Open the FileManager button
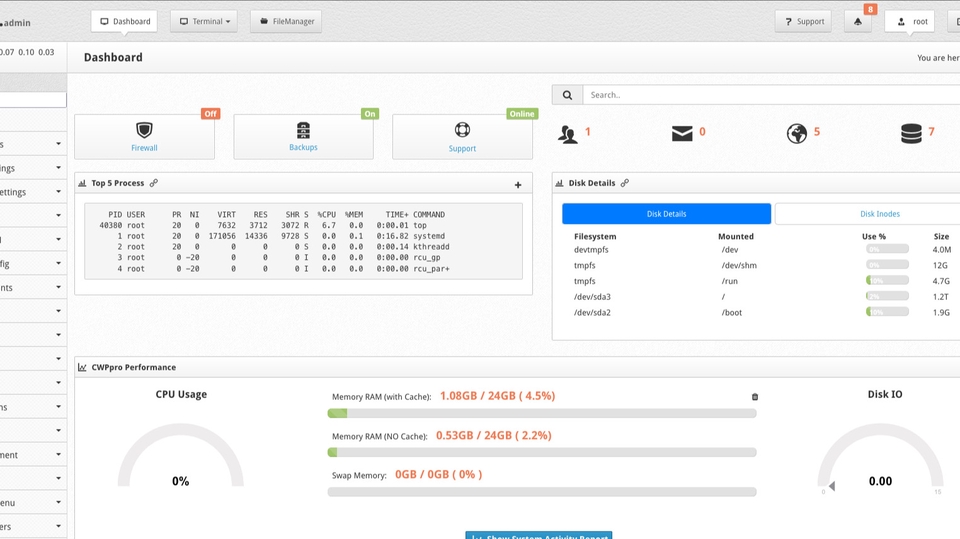960x539 pixels. [286, 21]
